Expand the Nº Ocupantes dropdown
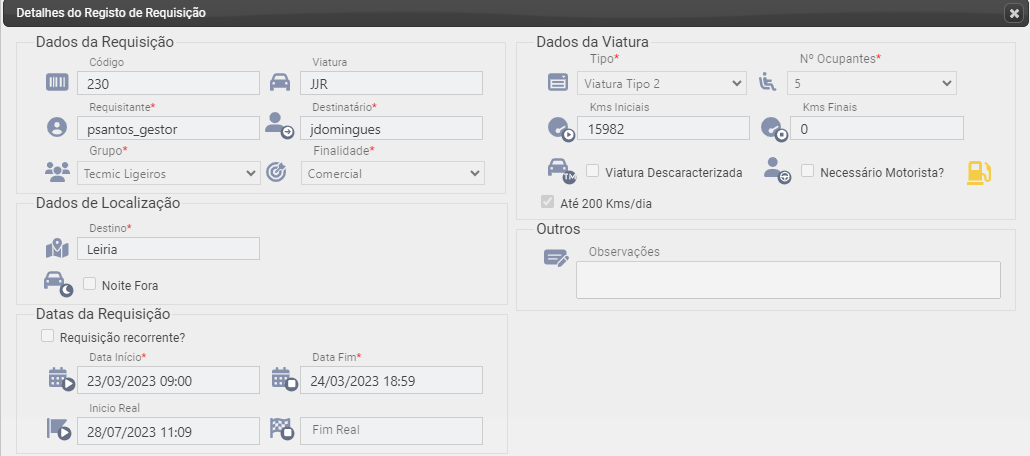The height and width of the screenshot is (456, 1030). (x=872, y=83)
